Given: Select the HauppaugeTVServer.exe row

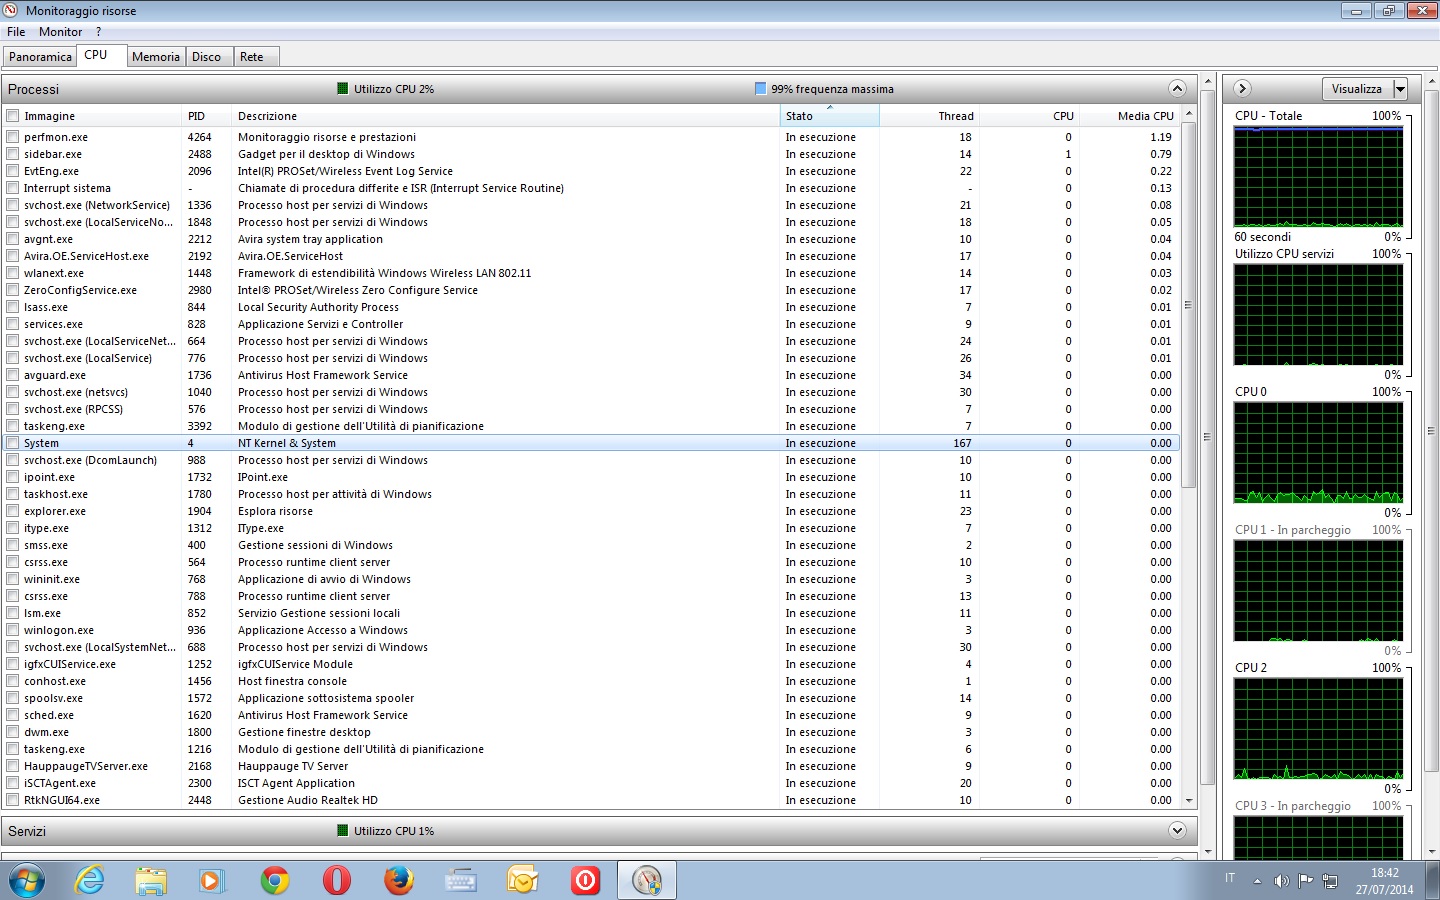Looking at the screenshot, I should click(x=590, y=766).
